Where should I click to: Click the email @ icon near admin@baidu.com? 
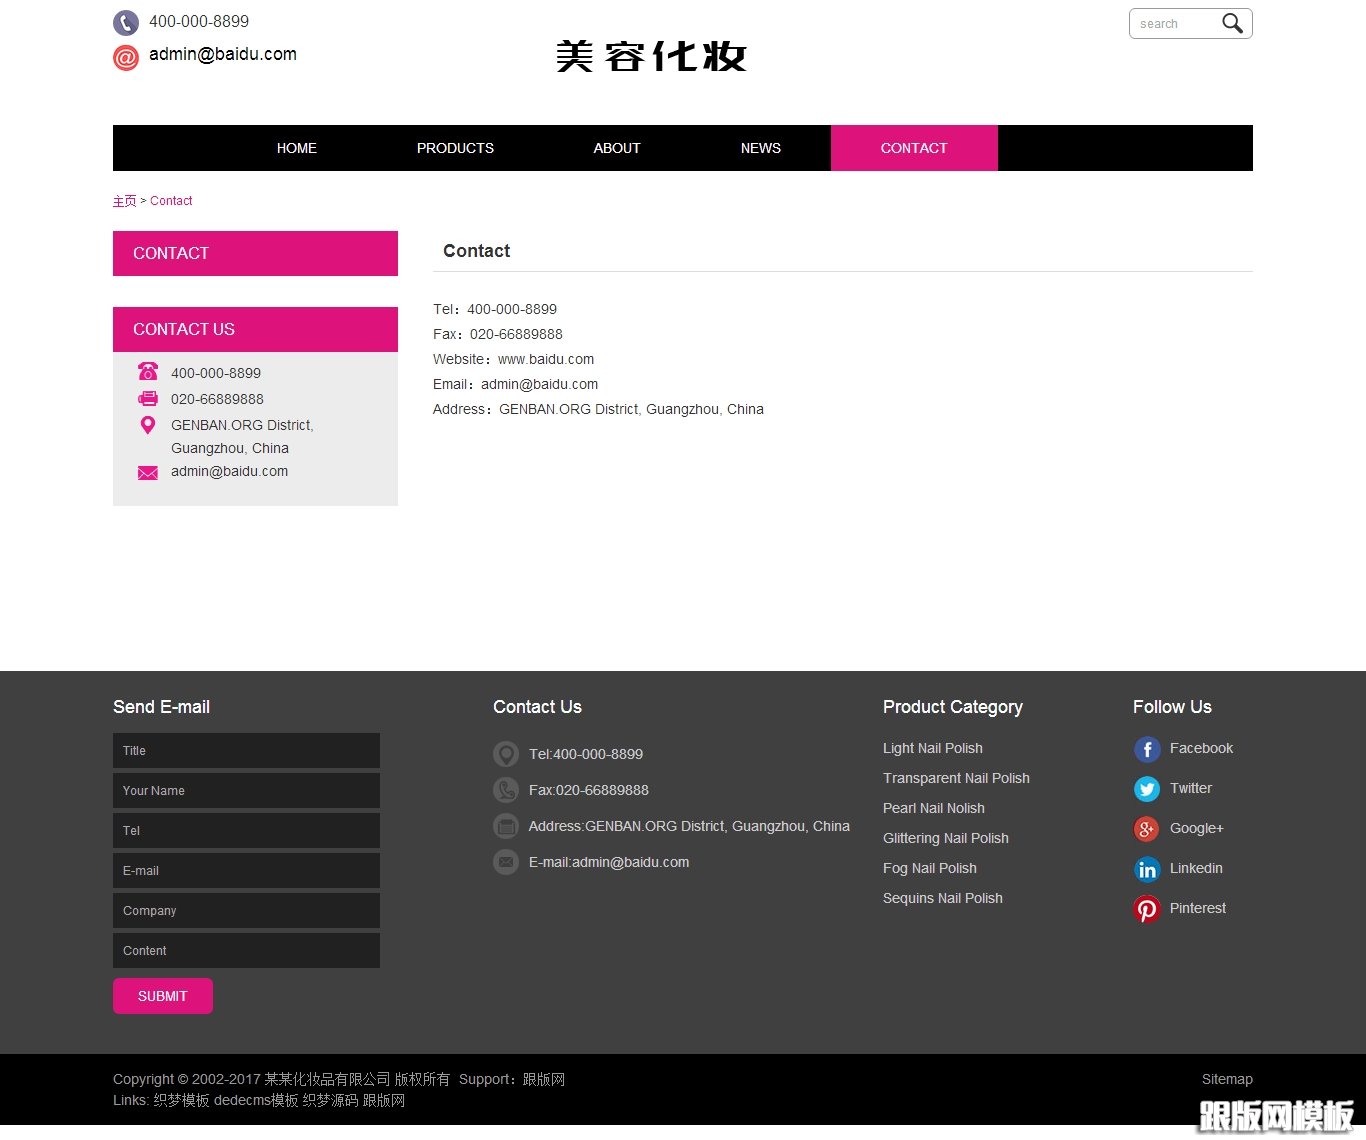[x=124, y=57]
